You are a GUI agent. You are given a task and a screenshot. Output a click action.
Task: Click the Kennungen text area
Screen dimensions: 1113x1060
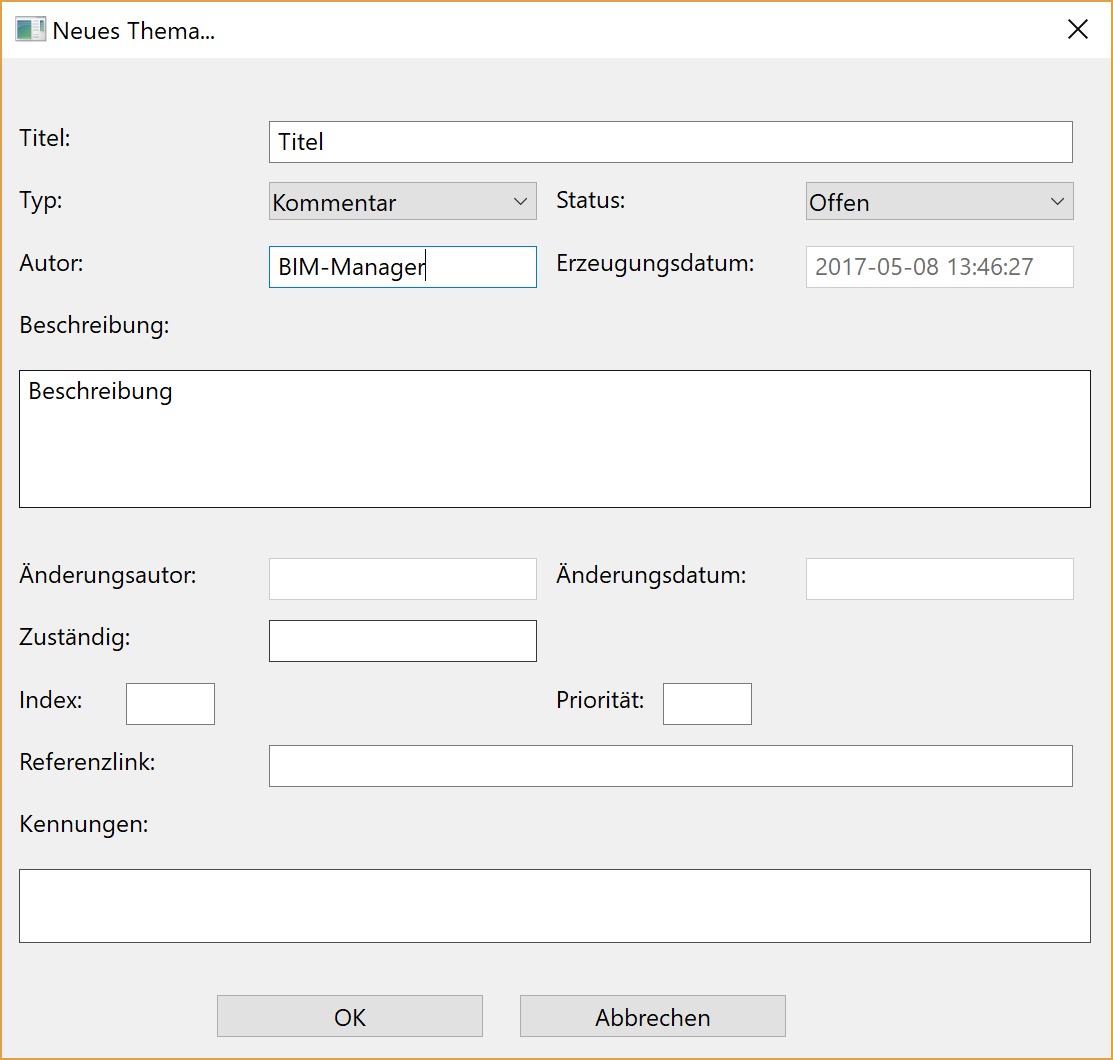(555, 906)
